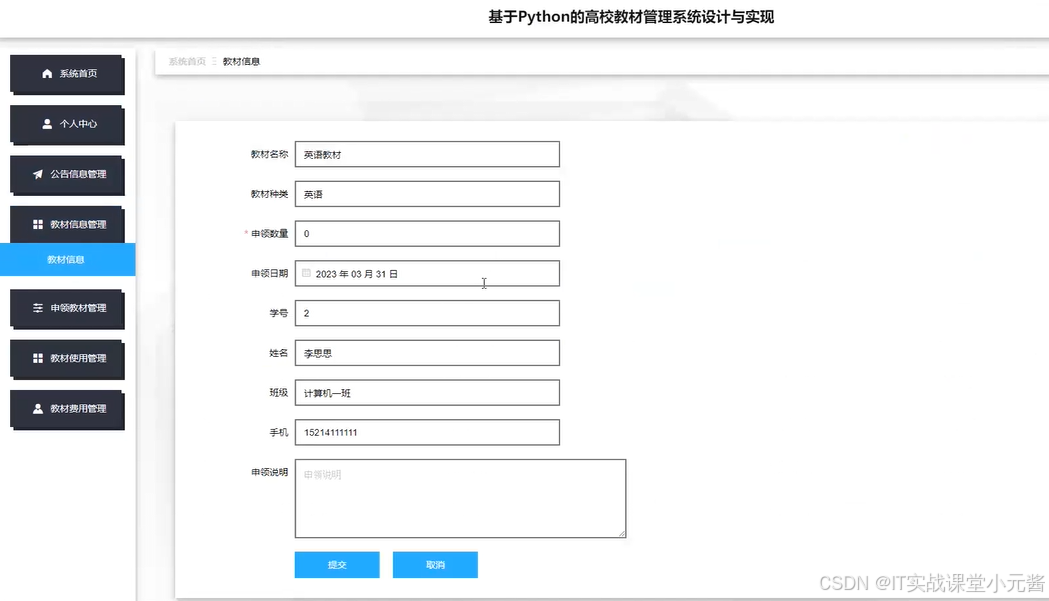Viewport: 1049px width, 601px height.
Task: Click the sliders icon beside 申领教材管理
Action: tap(40, 309)
